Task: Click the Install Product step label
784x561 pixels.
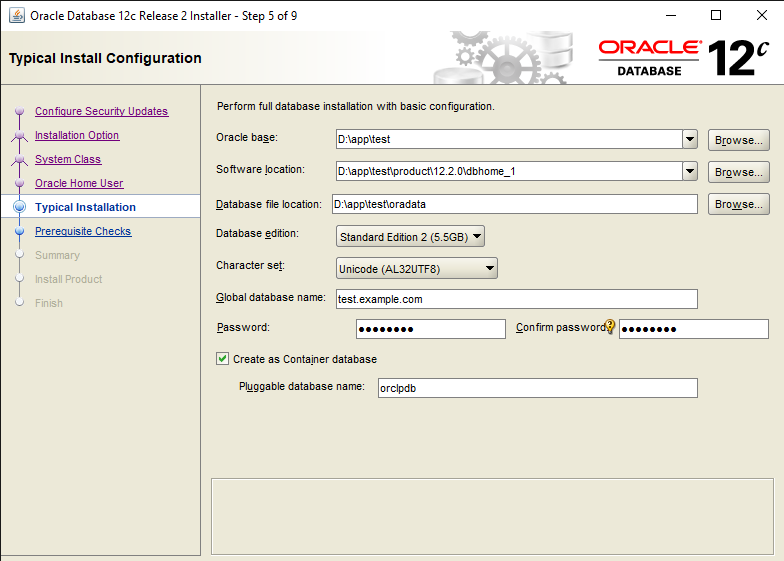Action: pyautogui.click(x=68, y=279)
